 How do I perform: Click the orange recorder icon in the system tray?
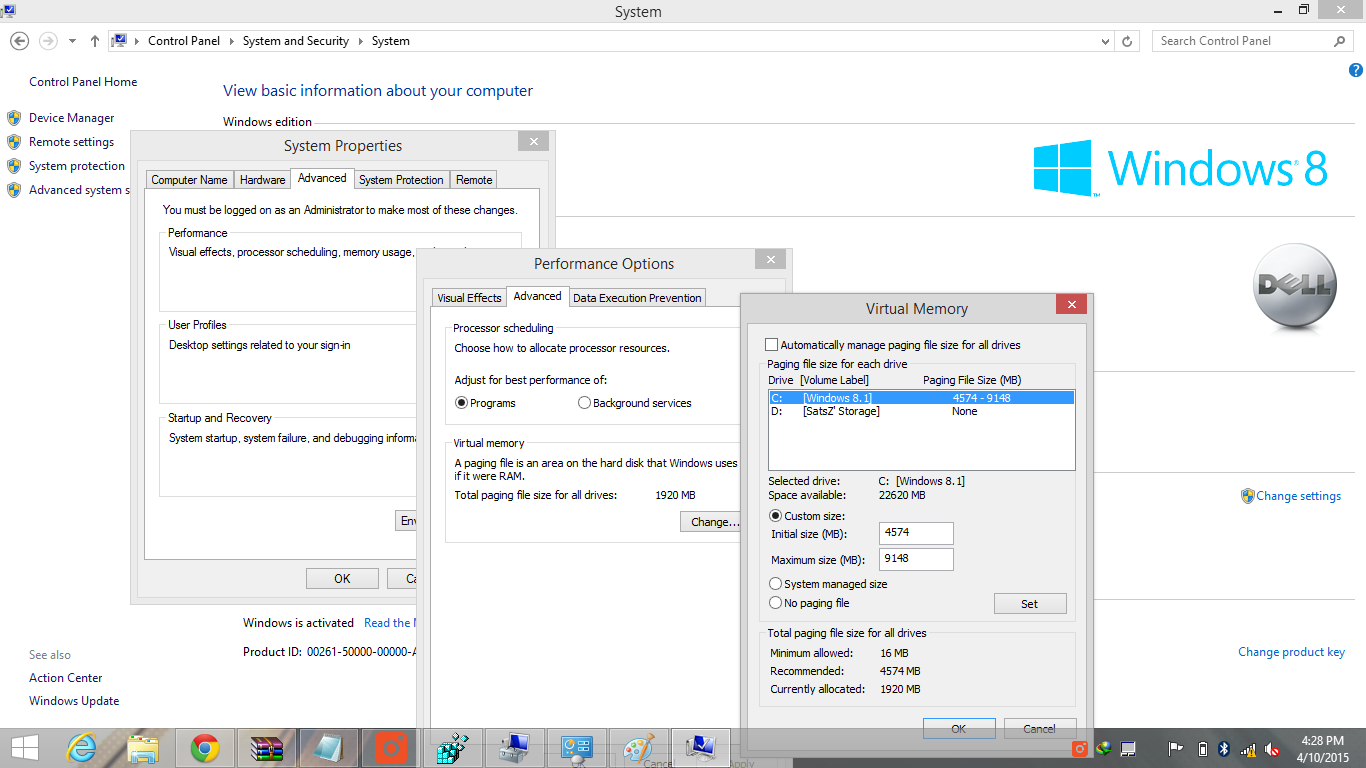[x=1080, y=748]
